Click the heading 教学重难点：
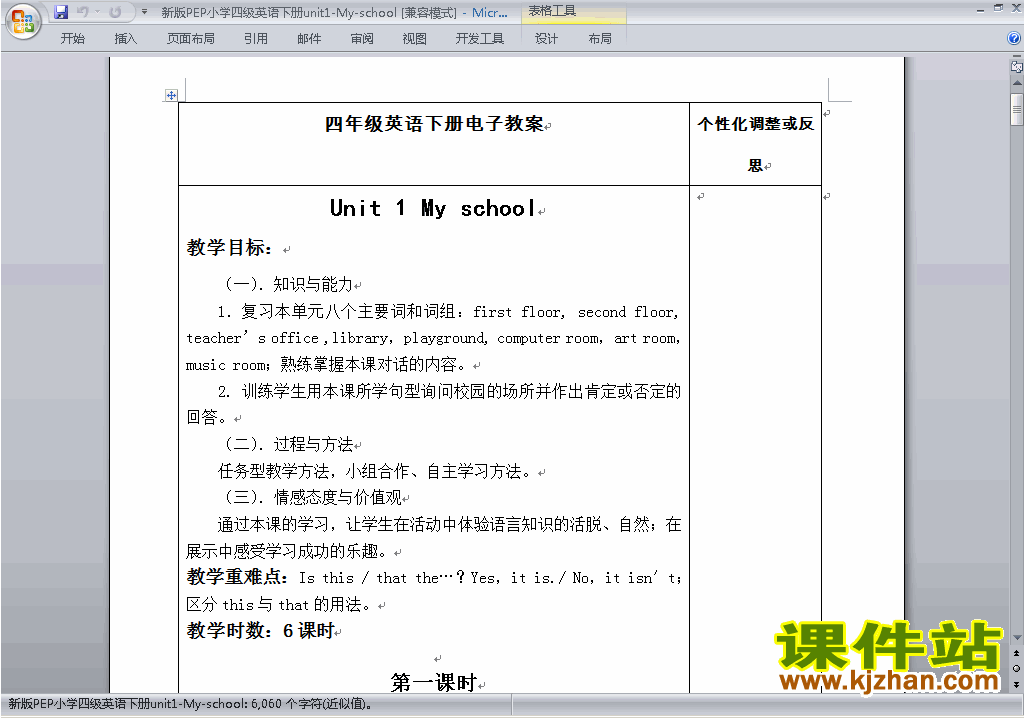 tap(237, 577)
